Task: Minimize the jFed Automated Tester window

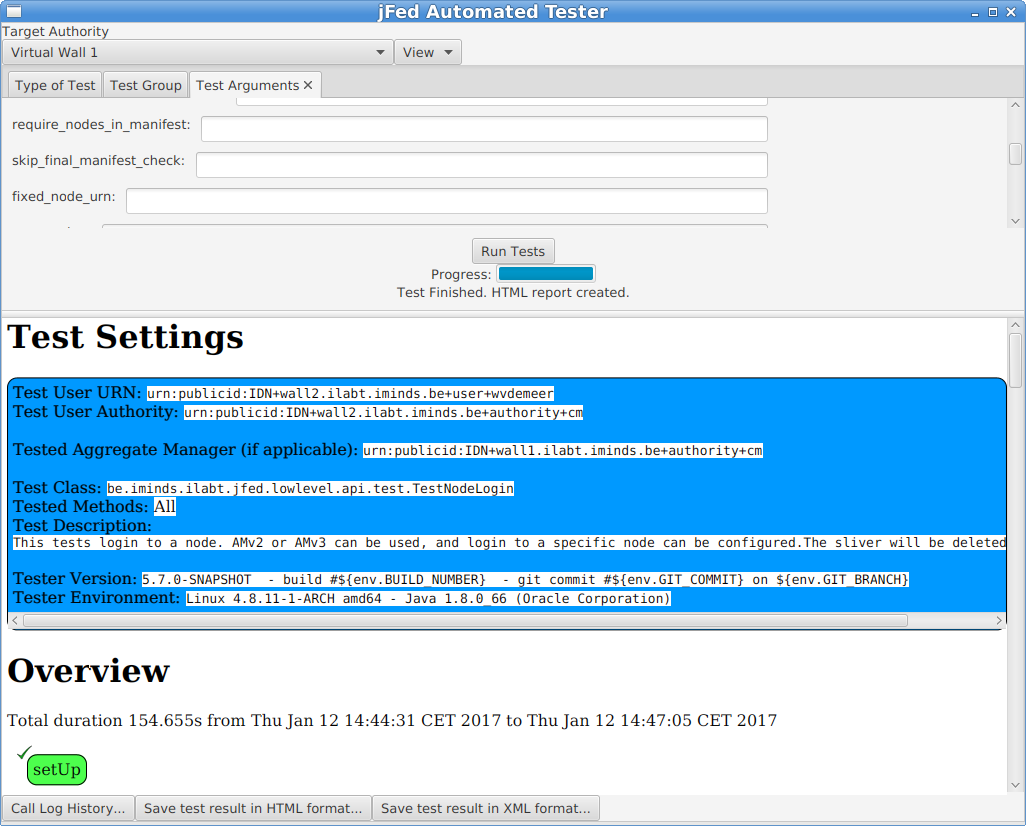Action: 975,12
